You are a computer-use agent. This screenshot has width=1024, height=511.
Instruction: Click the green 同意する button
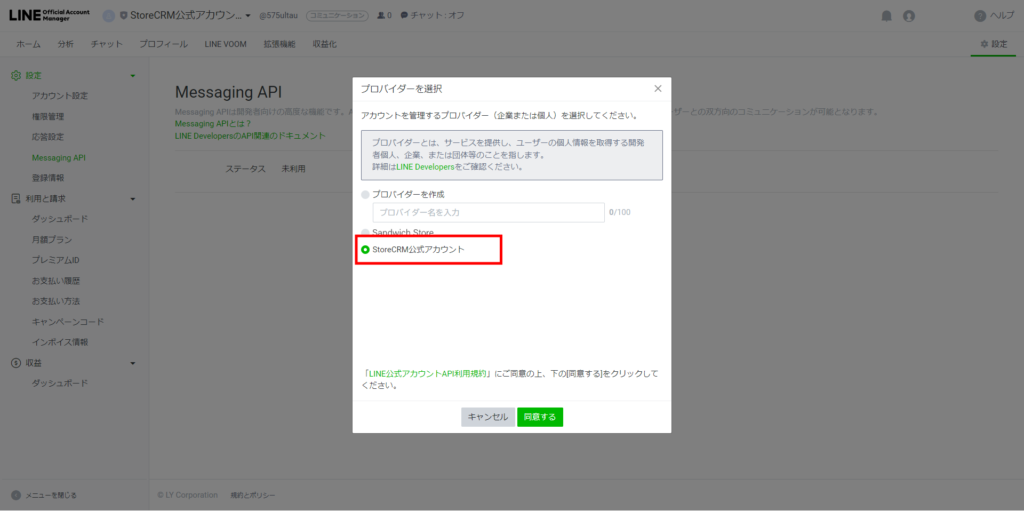point(540,417)
